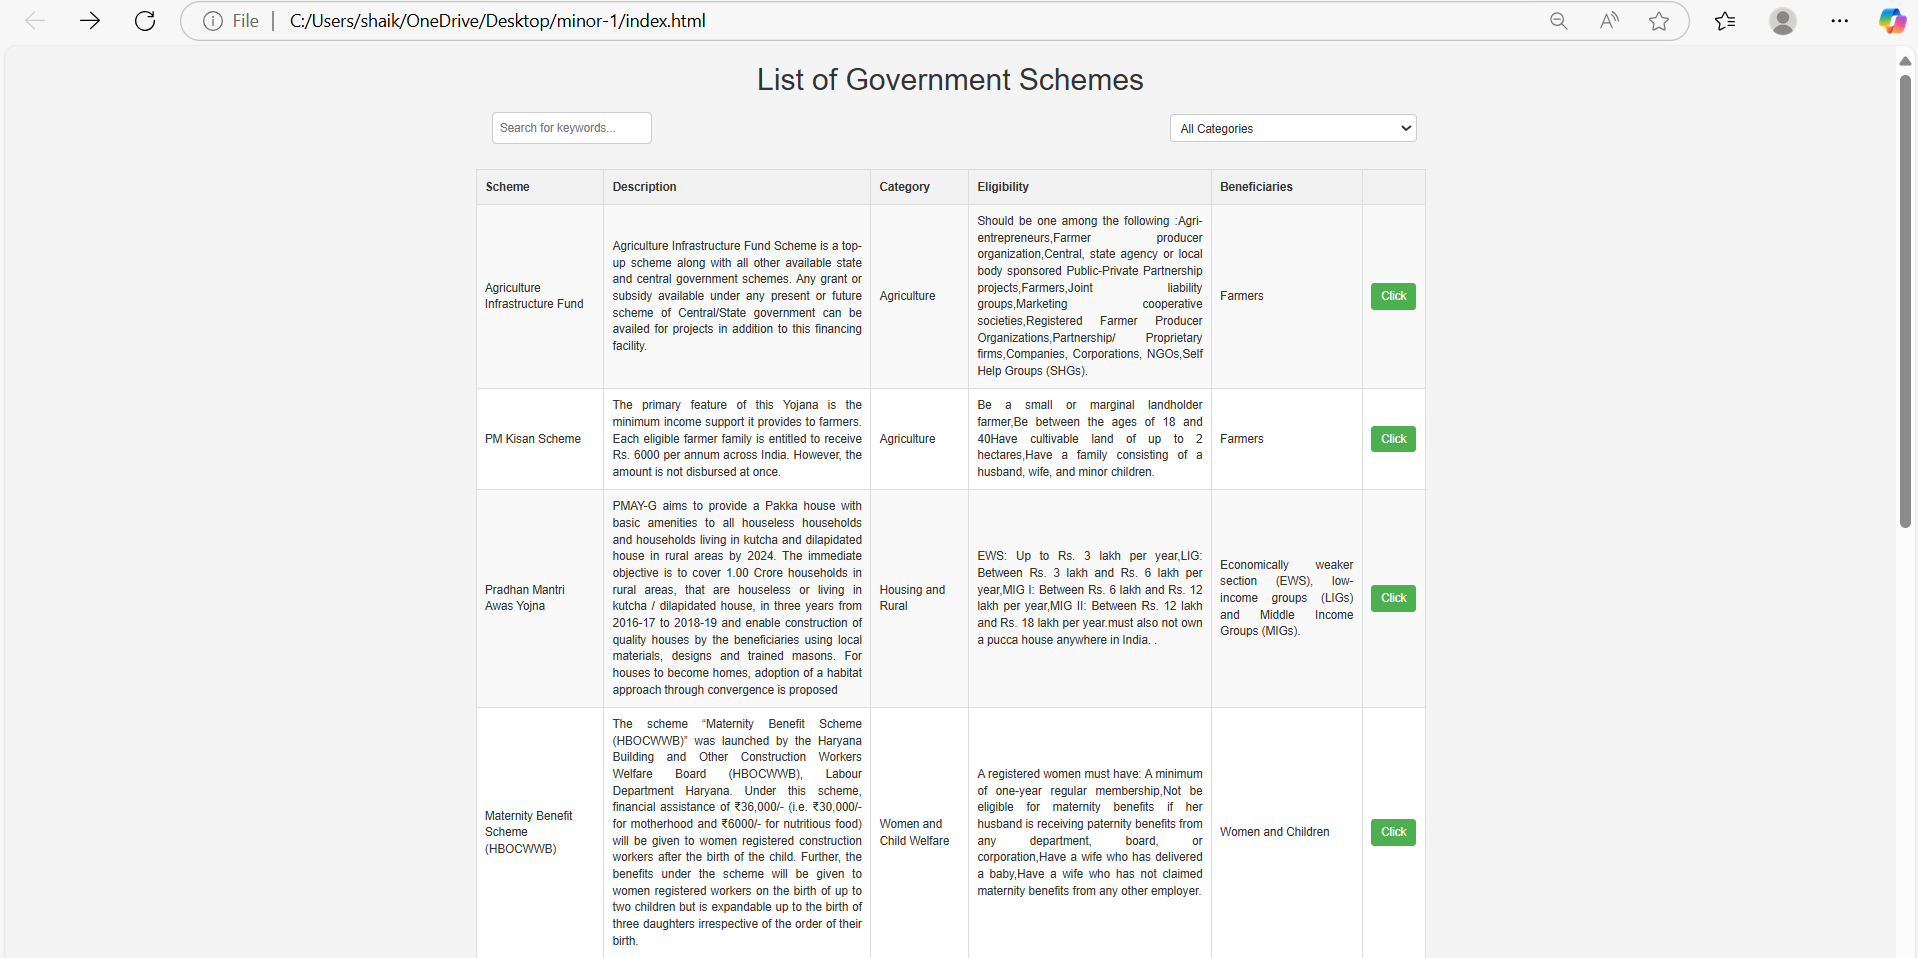This screenshot has height=958, width=1918.
Task: Click the button for PM Kisan Scheme
Action: 1393,439
